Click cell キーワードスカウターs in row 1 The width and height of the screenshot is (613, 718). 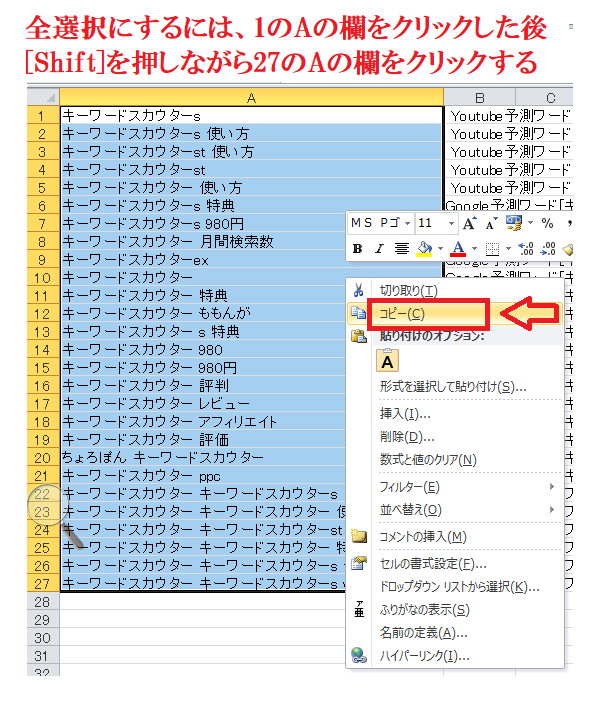(x=251, y=115)
